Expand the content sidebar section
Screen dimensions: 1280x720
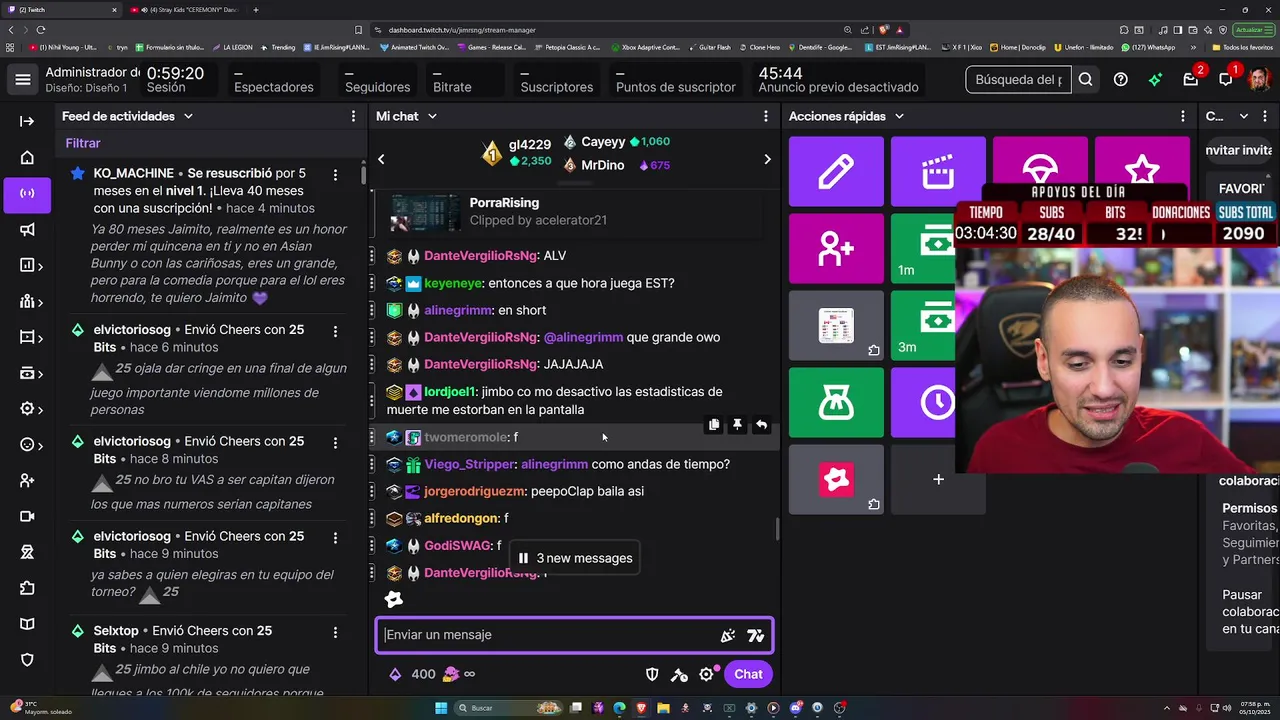point(31,337)
